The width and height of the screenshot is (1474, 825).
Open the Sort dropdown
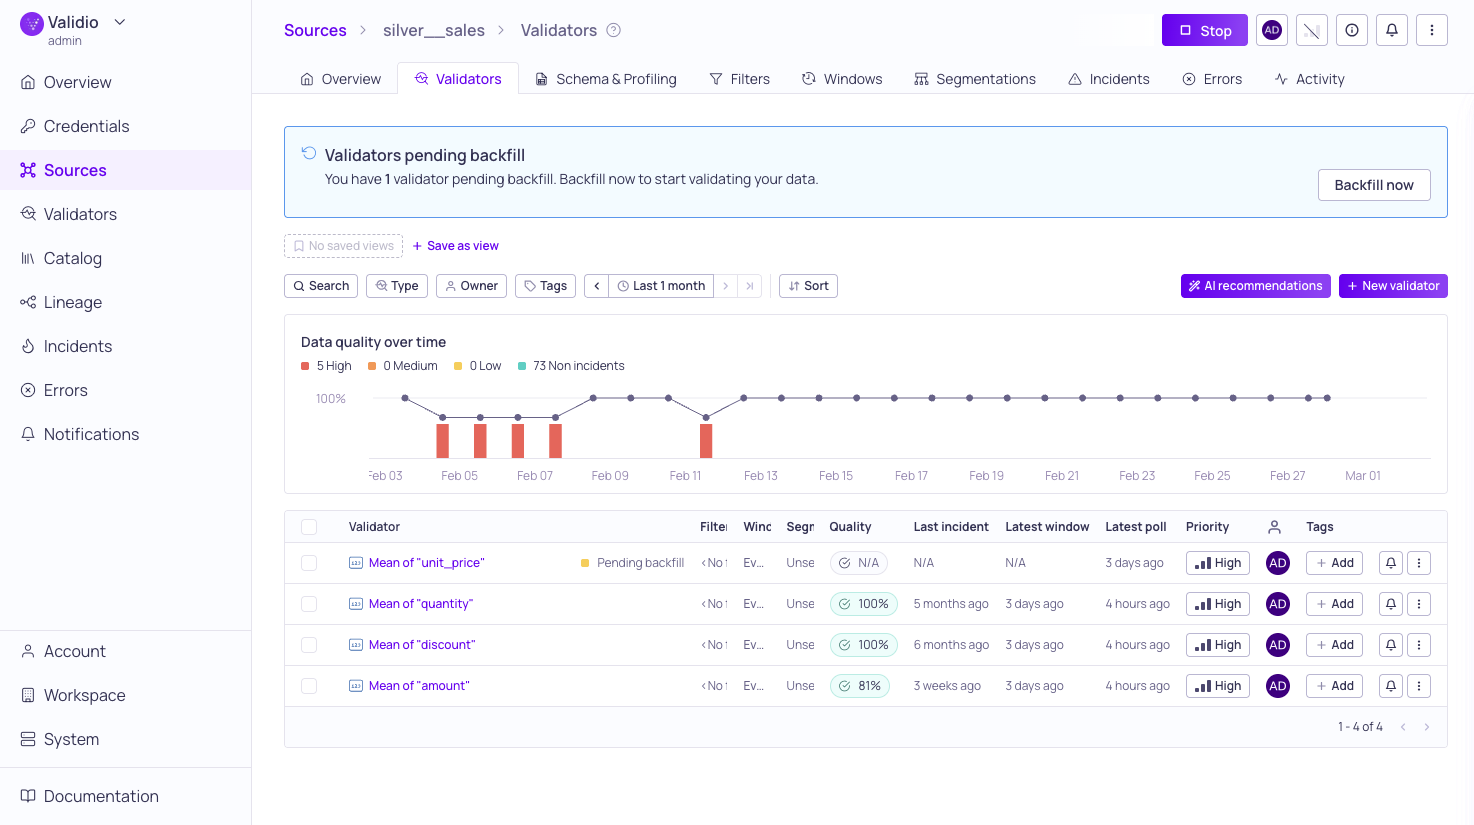click(x=808, y=286)
